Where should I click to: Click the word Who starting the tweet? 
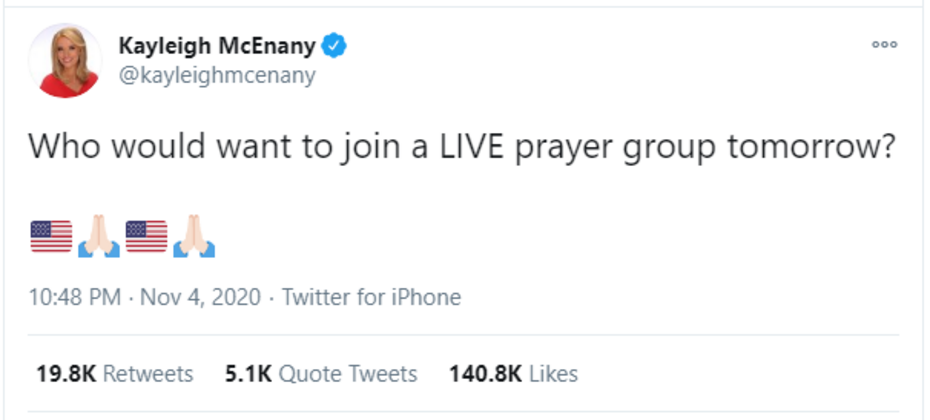[61, 147]
